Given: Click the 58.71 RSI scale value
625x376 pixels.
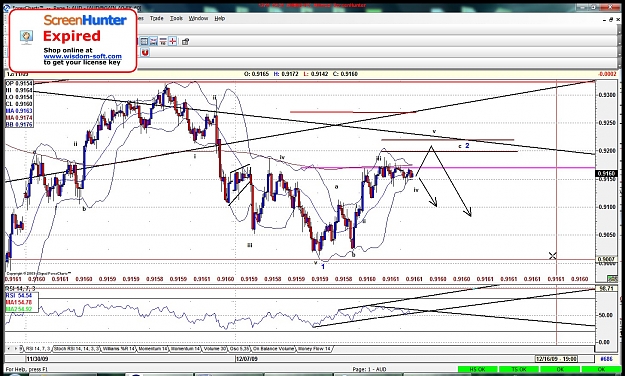Looking at the screenshot, I should click(607, 288).
